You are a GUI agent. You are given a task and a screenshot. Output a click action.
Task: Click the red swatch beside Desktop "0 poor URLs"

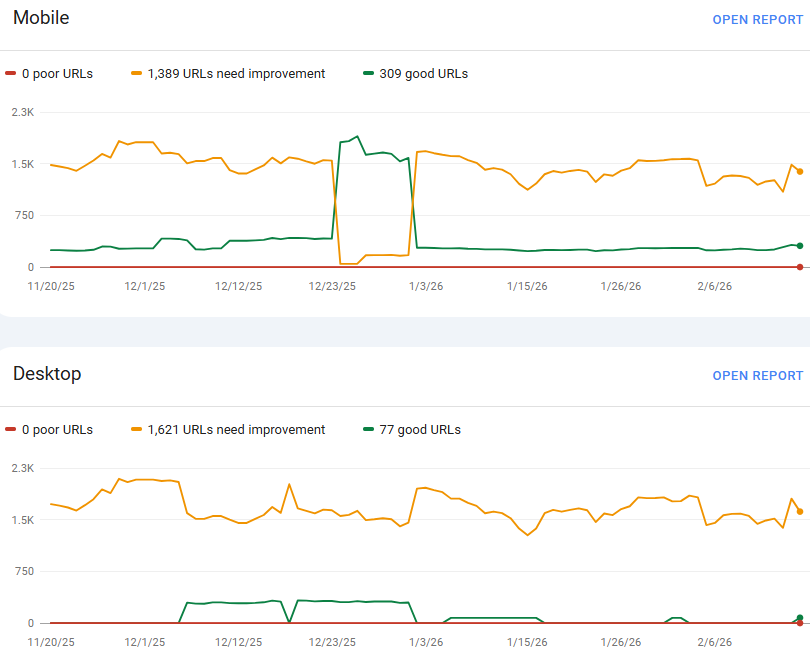click(11, 429)
